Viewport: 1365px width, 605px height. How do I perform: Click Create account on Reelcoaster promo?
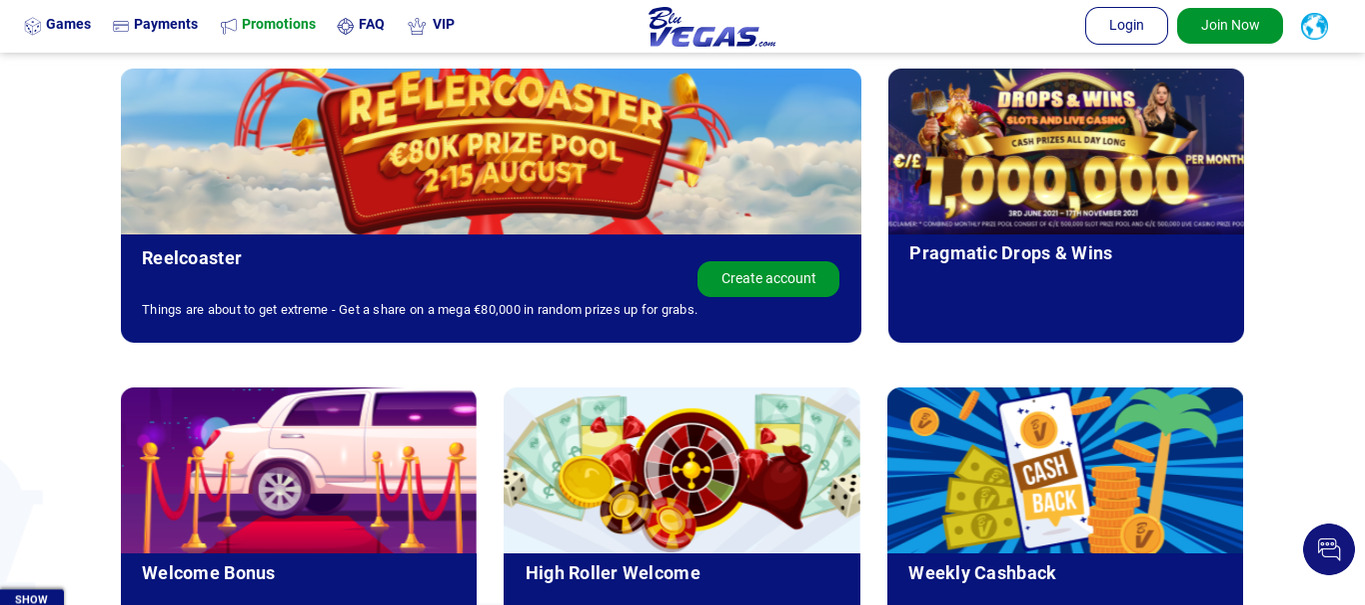768,279
